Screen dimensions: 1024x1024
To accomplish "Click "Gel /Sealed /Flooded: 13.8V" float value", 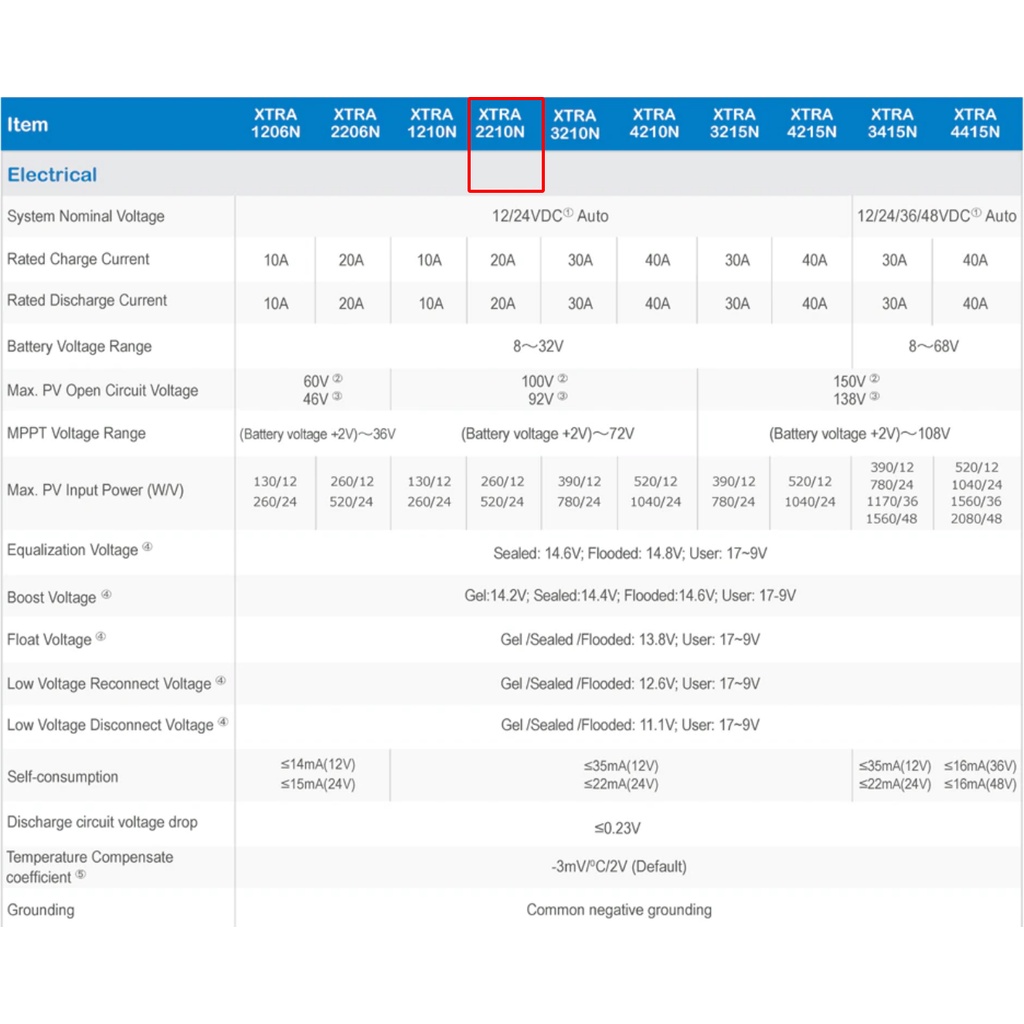I will (x=630, y=639).
